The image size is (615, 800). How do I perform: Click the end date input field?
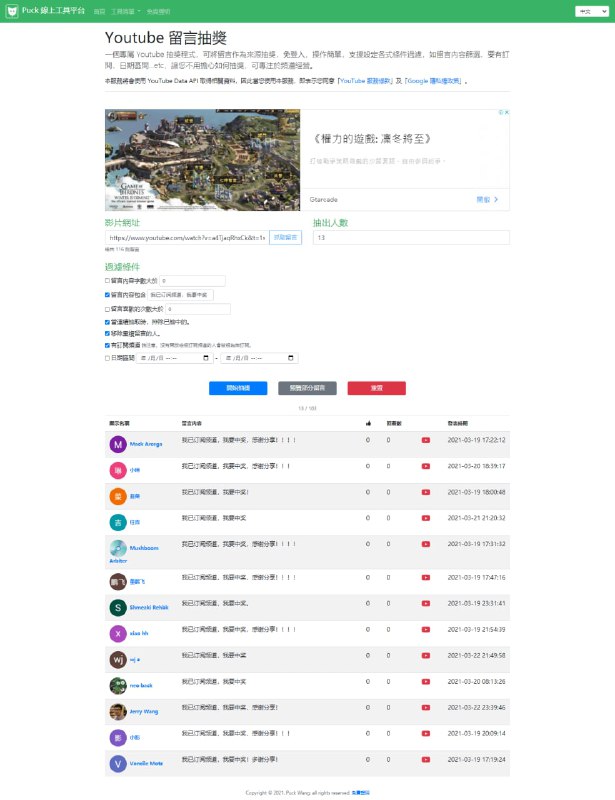[259, 358]
